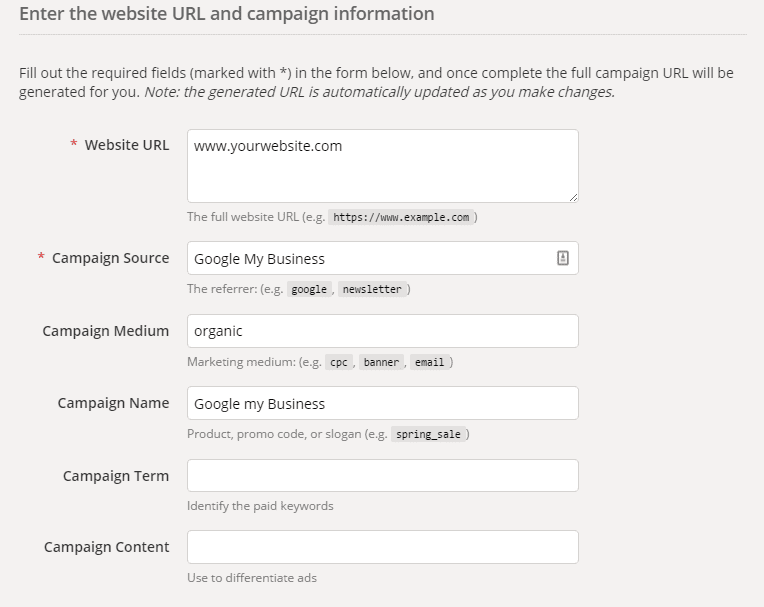Click the cpc example code tag

[x=339, y=362]
